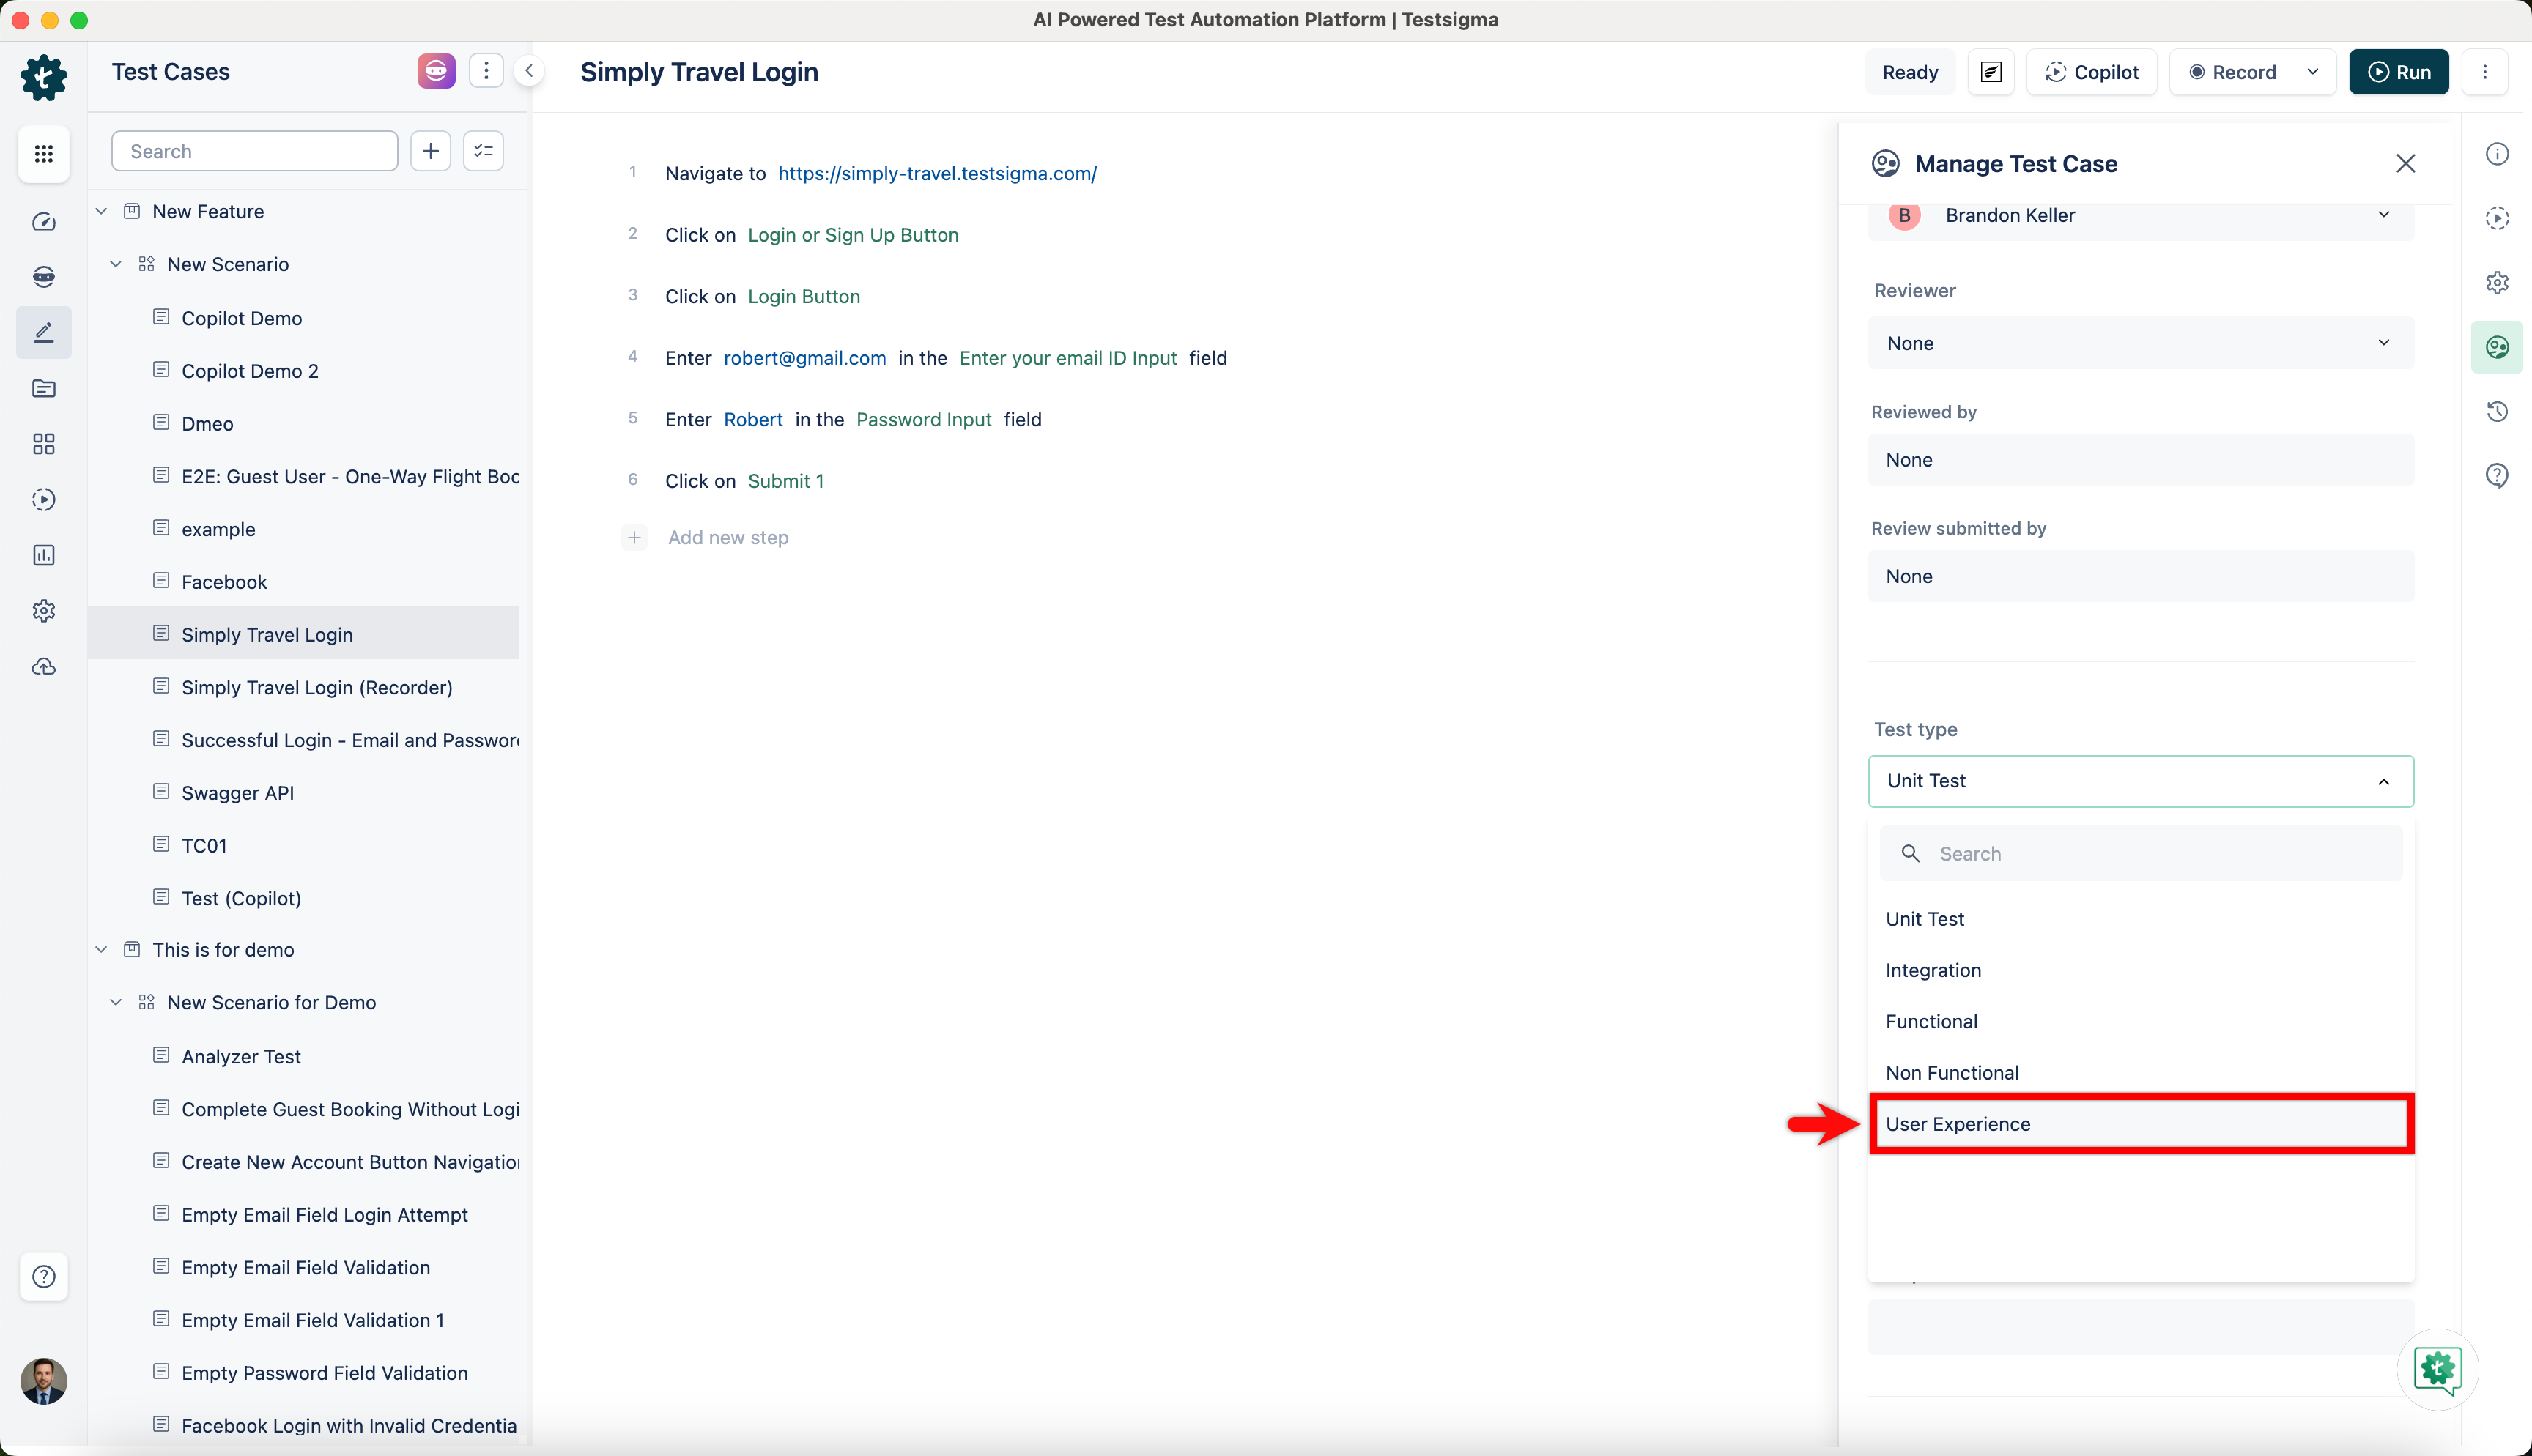Viewport: 2532px width, 1456px height.
Task: Select the Facebook test case in tree
Action: (223, 581)
